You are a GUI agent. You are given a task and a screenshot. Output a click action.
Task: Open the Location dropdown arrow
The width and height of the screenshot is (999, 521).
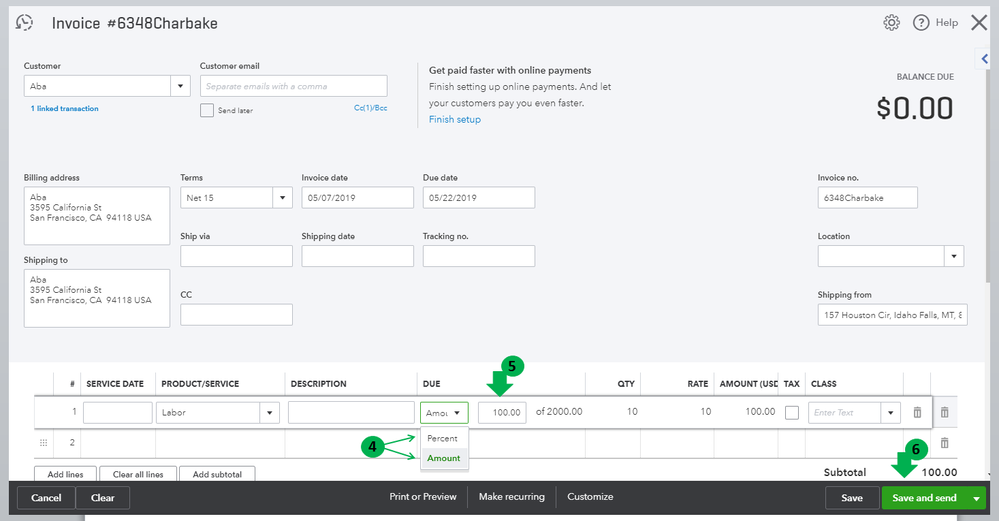(954, 256)
